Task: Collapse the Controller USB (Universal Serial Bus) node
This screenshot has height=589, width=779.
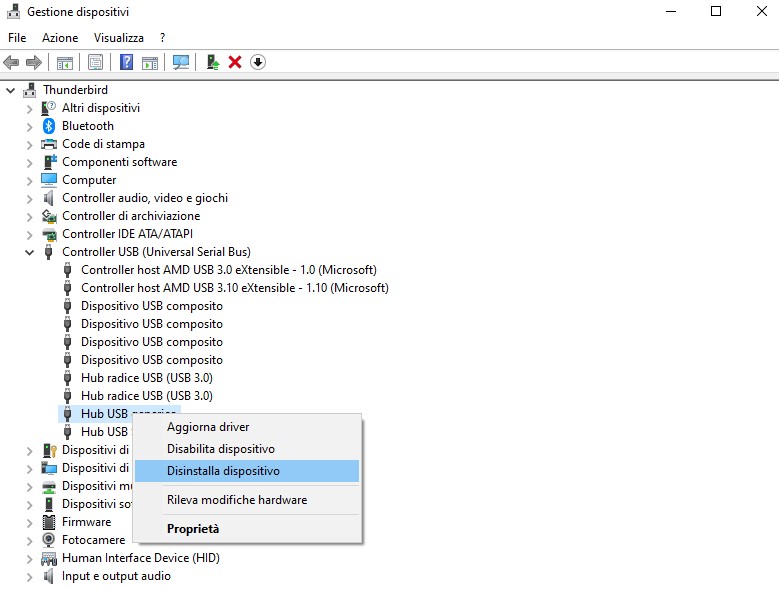Action: coord(30,252)
